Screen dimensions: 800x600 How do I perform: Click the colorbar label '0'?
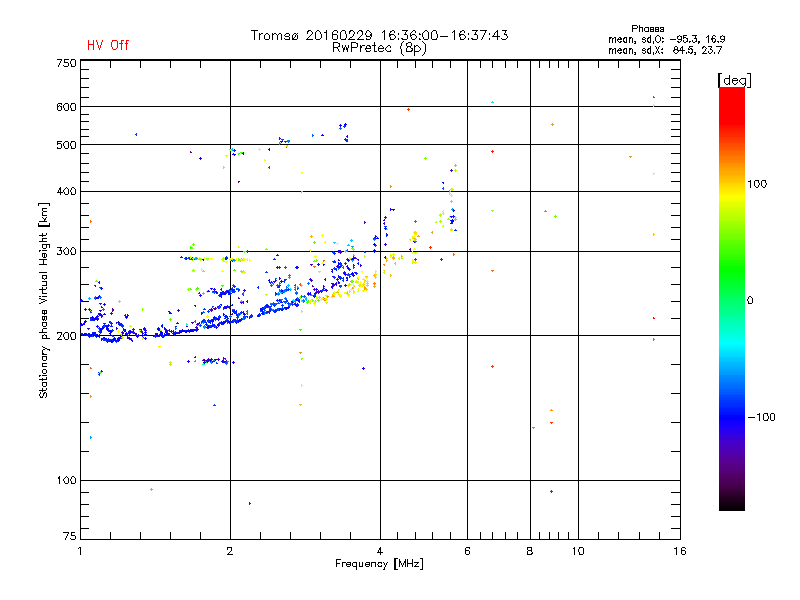coord(750,301)
